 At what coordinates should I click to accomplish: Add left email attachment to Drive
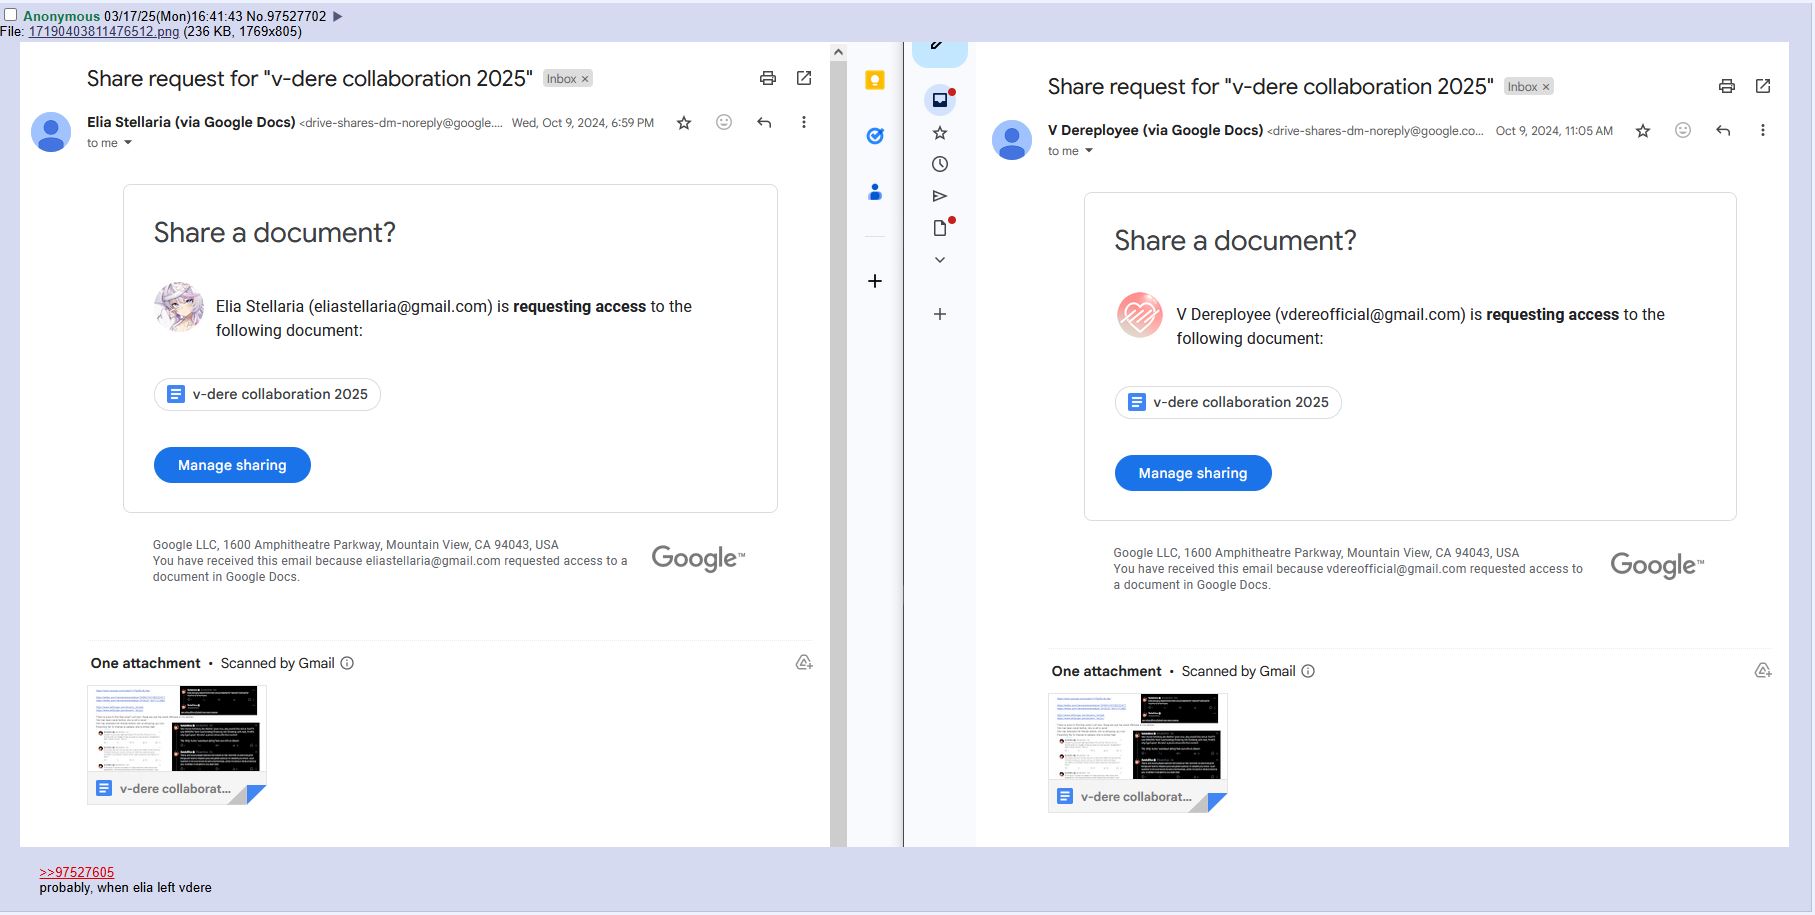[804, 663]
